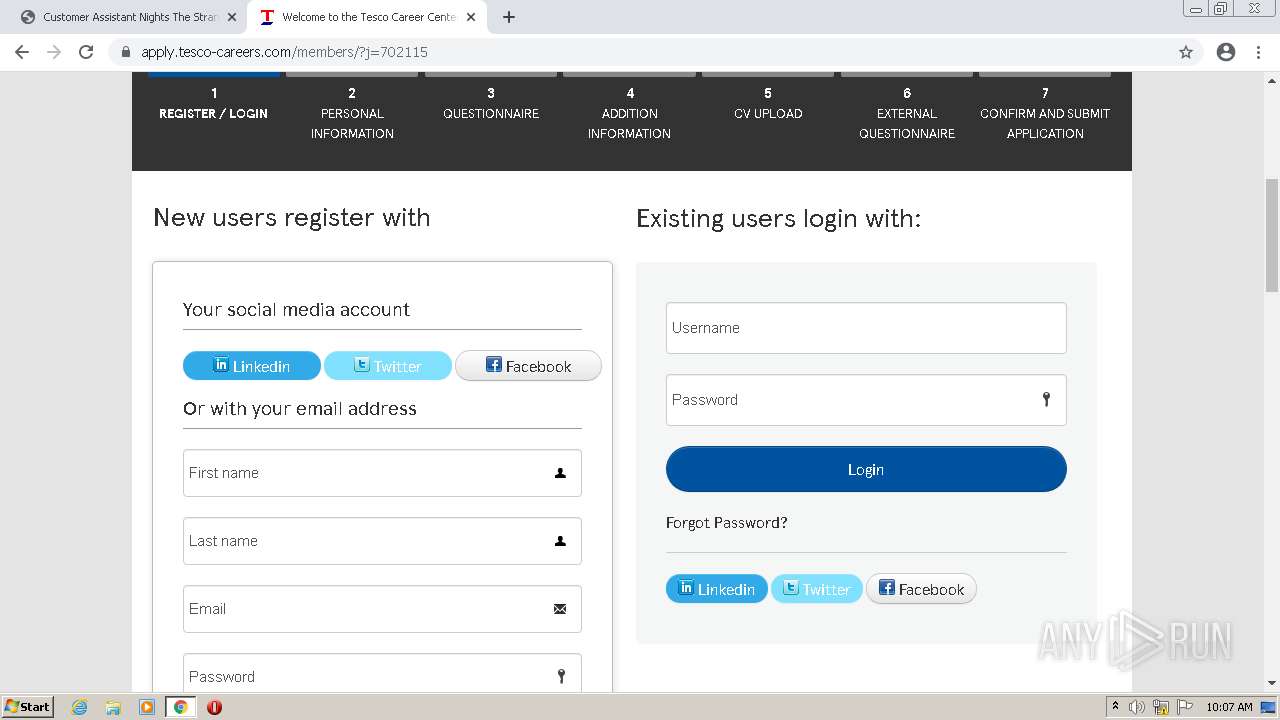Viewport: 1280px width, 720px height.
Task: Open Internet Explorer from the taskbar
Action: (80, 707)
